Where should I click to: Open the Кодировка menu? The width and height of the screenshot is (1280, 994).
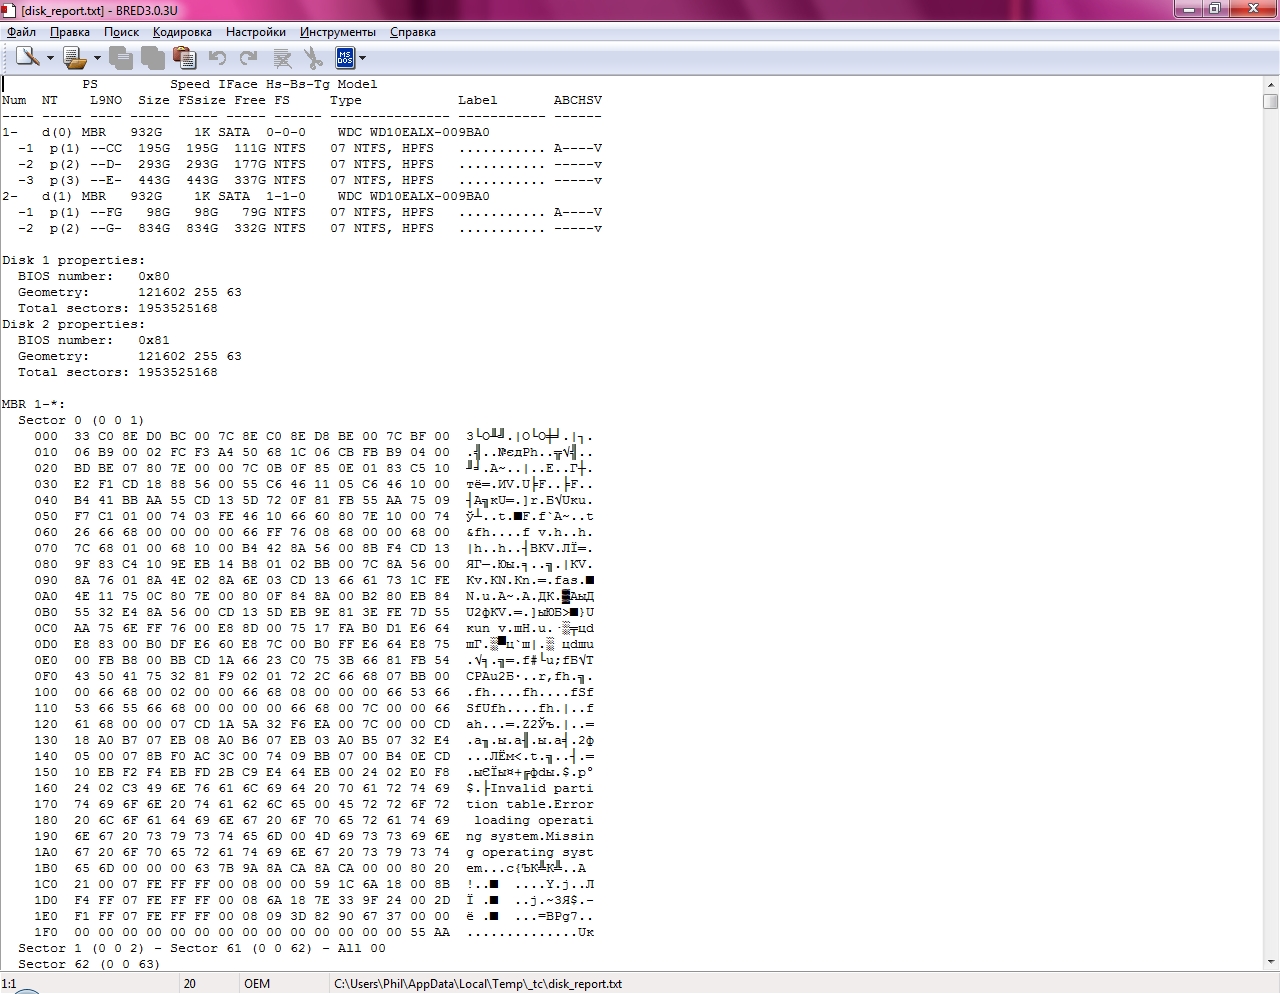[x=182, y=32]
